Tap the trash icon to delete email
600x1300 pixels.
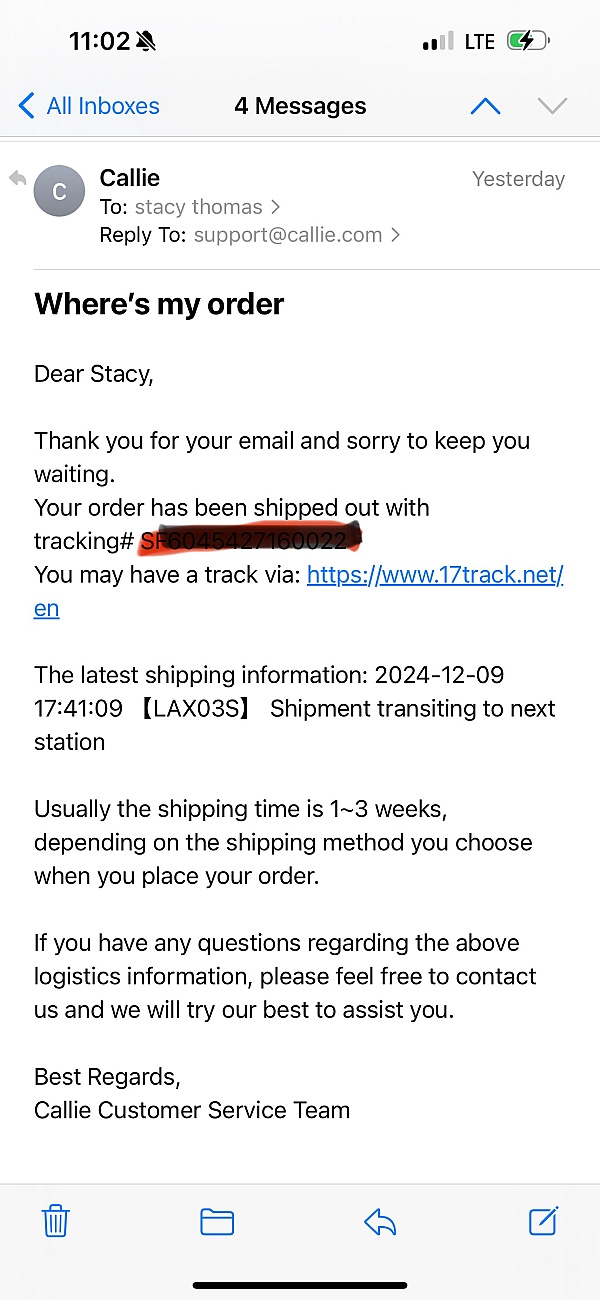(x=55, y=1221)
